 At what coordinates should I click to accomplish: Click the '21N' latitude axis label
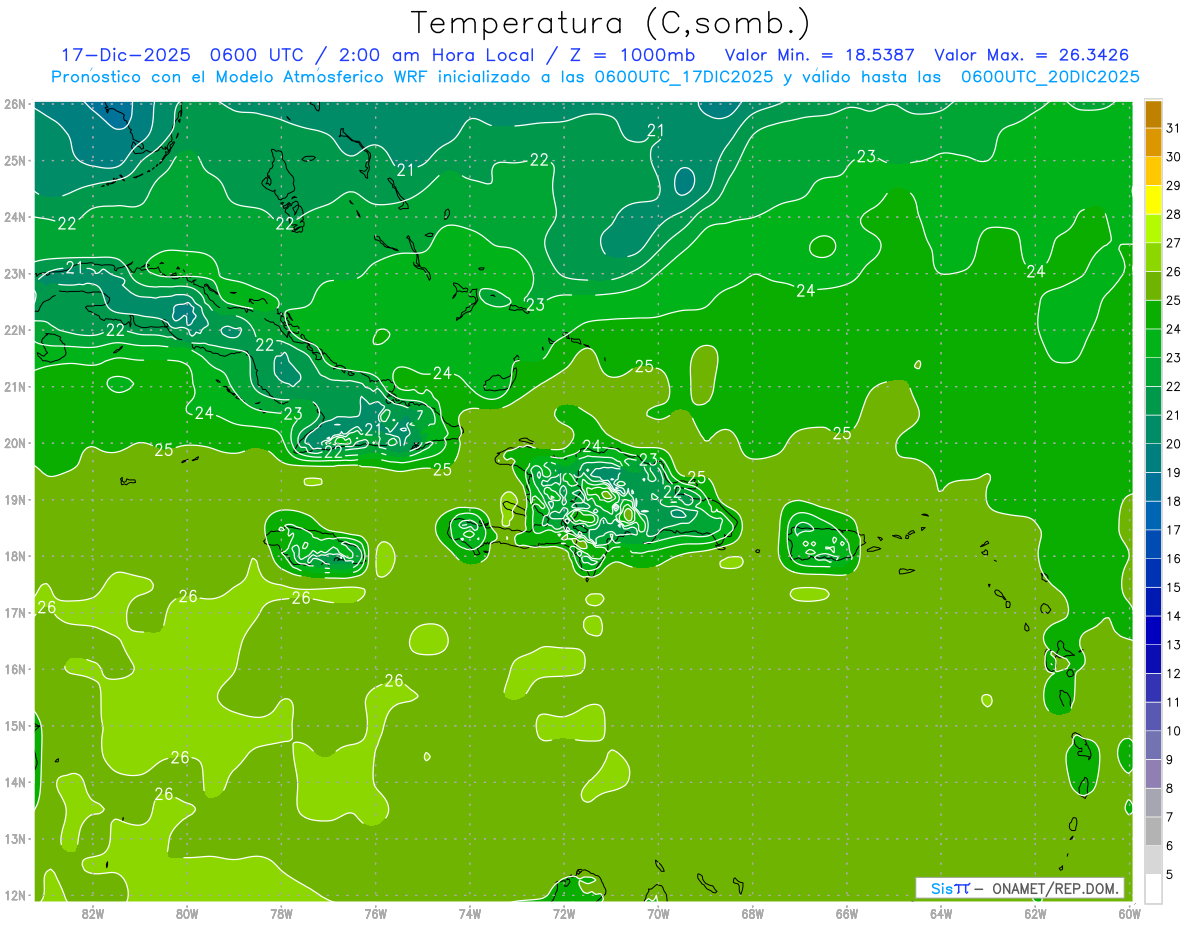(15, 386)
